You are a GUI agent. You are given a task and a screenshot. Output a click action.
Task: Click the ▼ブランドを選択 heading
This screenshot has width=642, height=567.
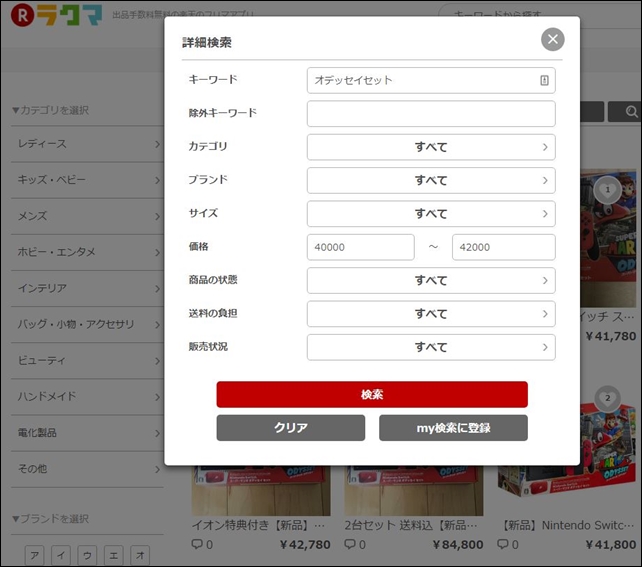click(50, 519)
